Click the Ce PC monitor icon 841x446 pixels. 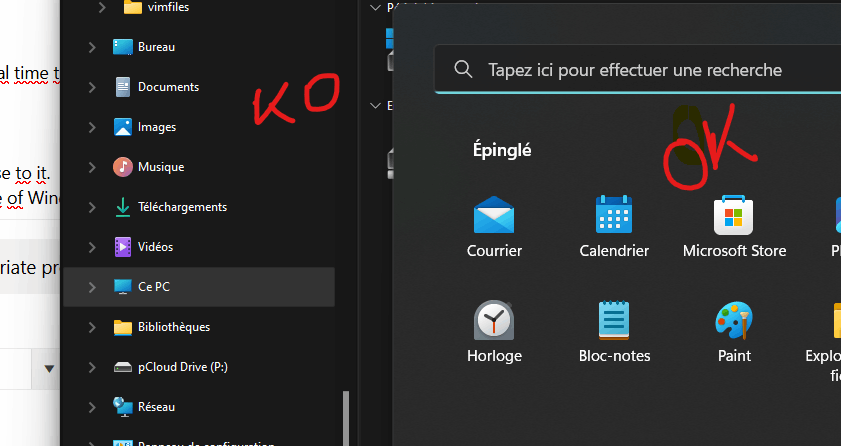click(123, 287)
